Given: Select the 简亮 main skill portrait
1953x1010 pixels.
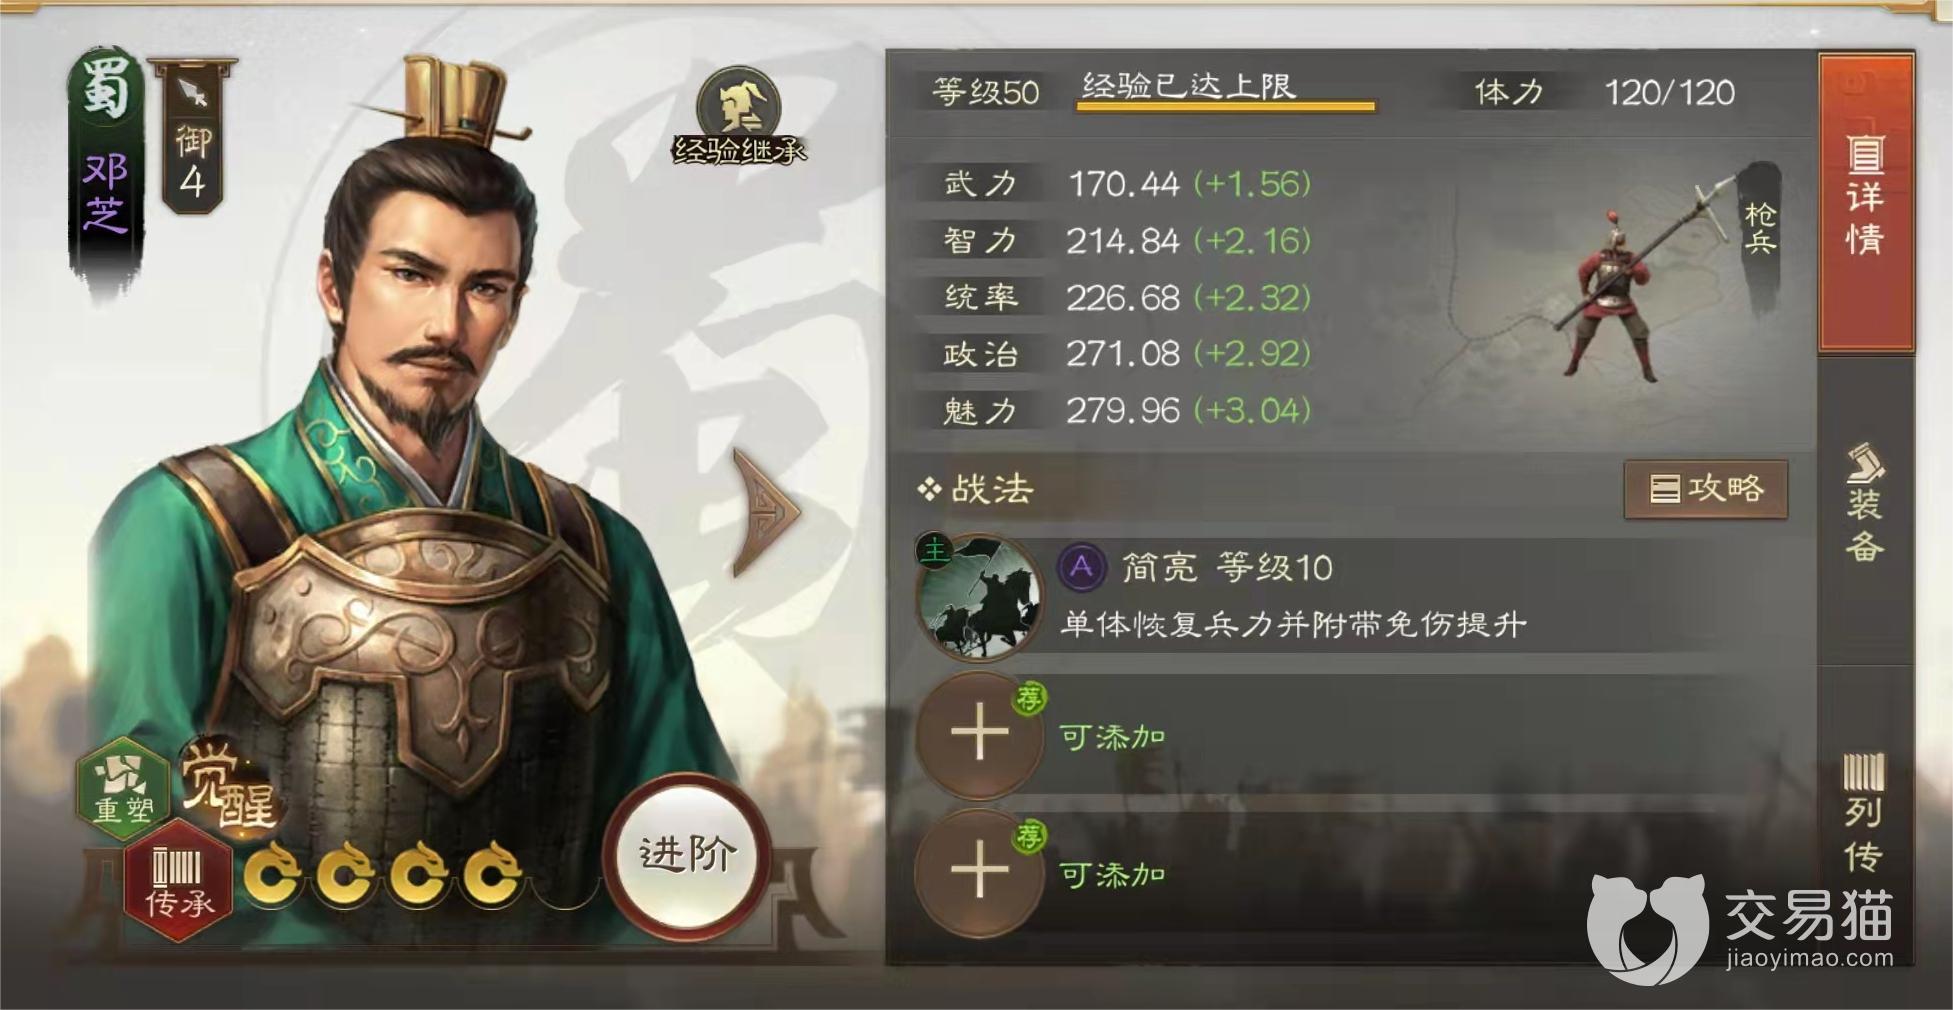Looking at the screenshot, I should [979, 597].
